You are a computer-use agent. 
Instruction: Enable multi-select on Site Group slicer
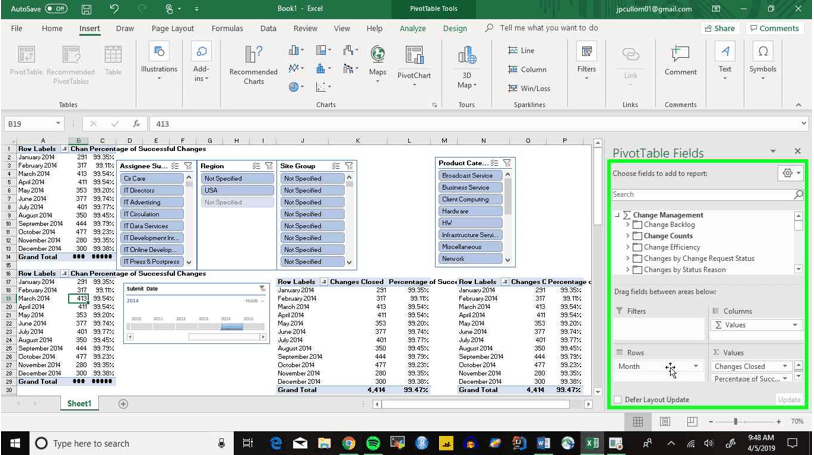(x=336, y=166)
